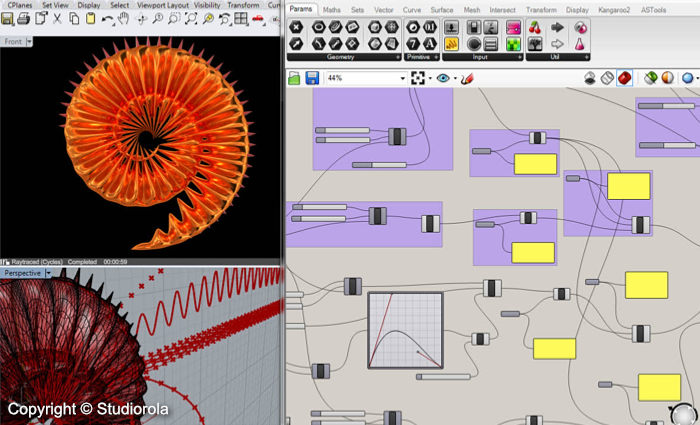The width and height of the screenshot is (700, 425).
Task: Open the 44% zoom level dropdown
Action: [402, 79]
